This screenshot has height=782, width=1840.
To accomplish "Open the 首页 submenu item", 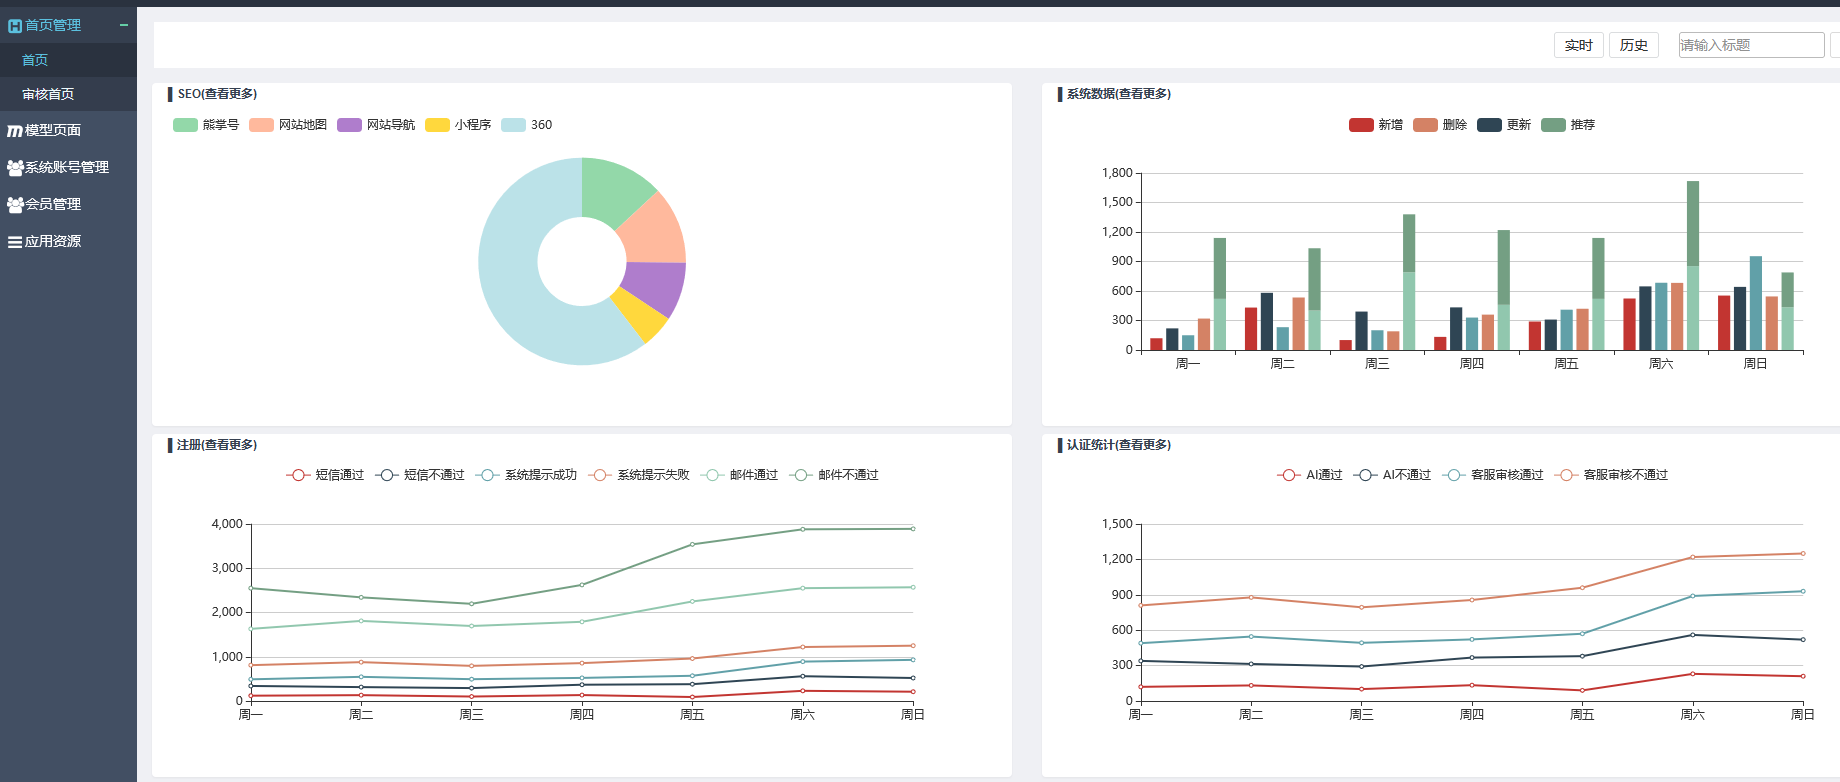I will click(x=68, y=60).
